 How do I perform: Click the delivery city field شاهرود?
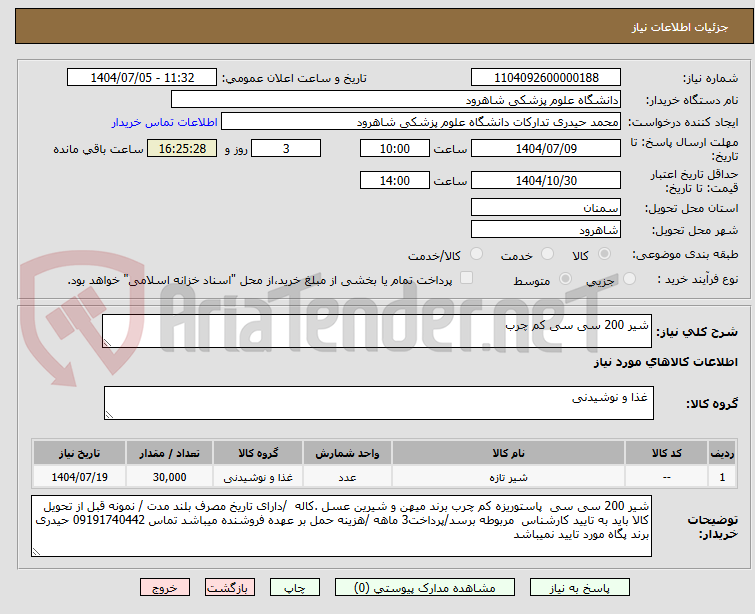[546, 230]
